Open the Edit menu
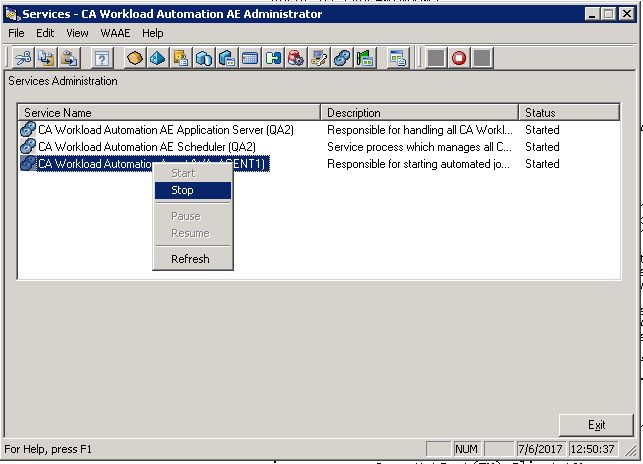The image size is (643, 464). click(45, 33)
